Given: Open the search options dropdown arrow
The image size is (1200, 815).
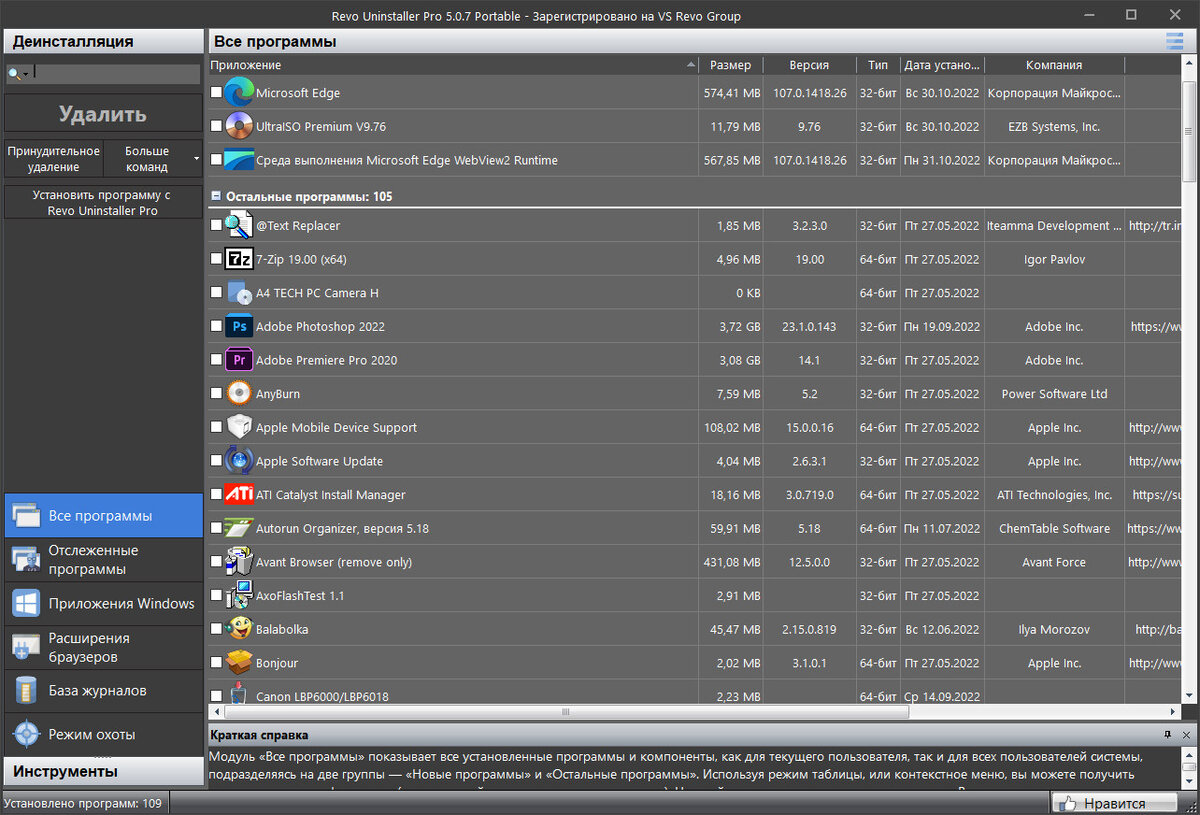Looking at the screenshot, I should (x=25, y=74).
